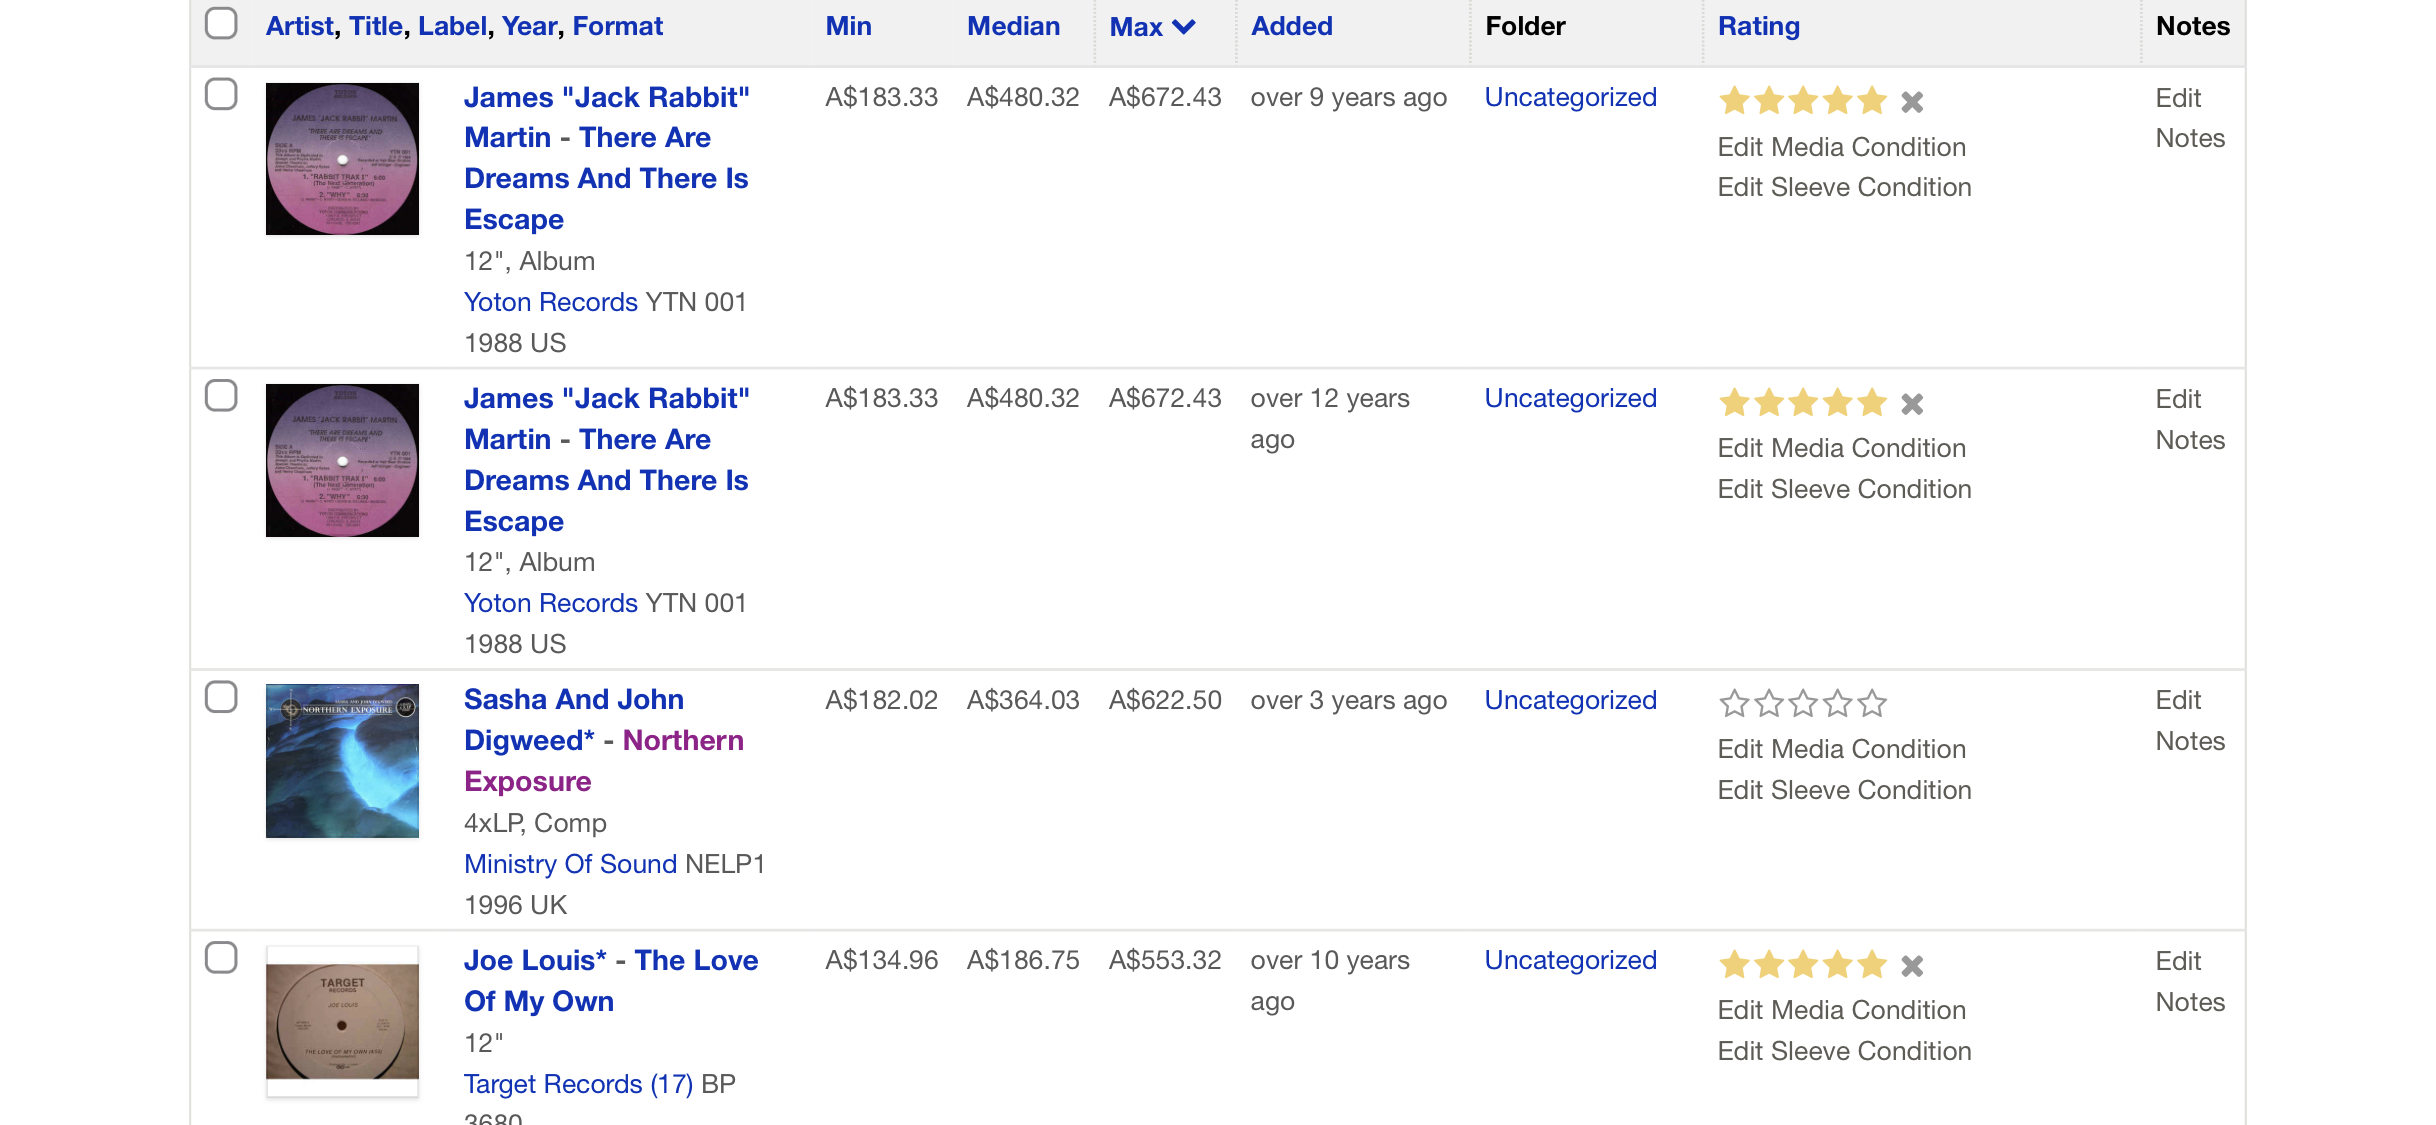Open Target Records (17) label link
This screenshot has height=1125, width=2436.
click(578, 1084)
